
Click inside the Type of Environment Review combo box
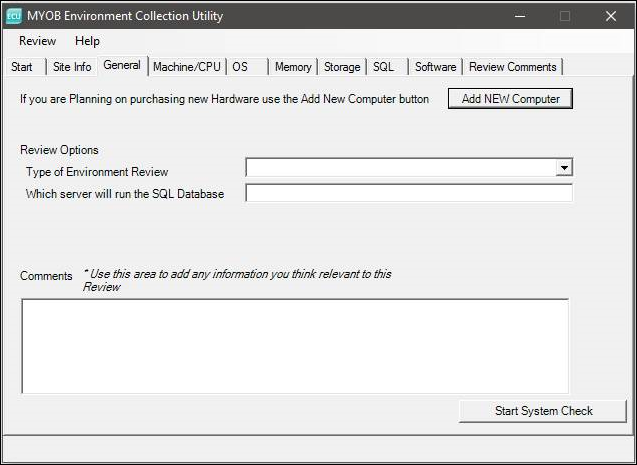(400, 168)
